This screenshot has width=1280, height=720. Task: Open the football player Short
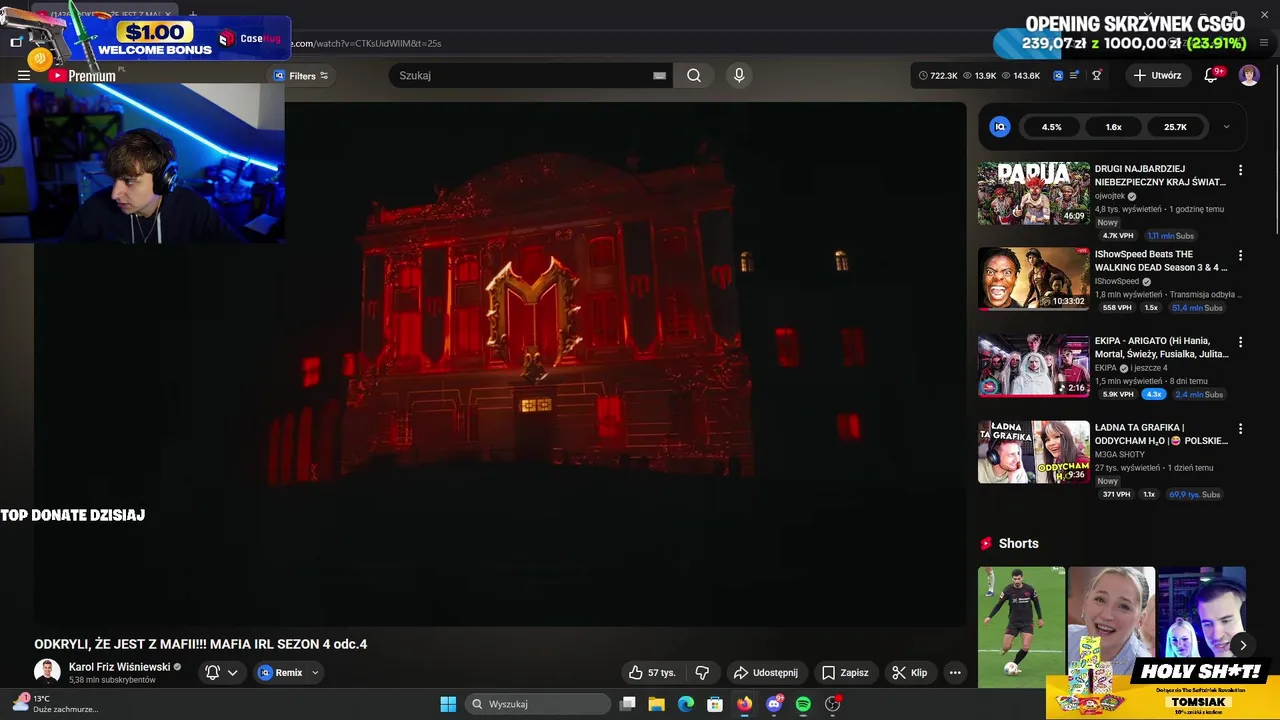click(x=1021, y=627)
